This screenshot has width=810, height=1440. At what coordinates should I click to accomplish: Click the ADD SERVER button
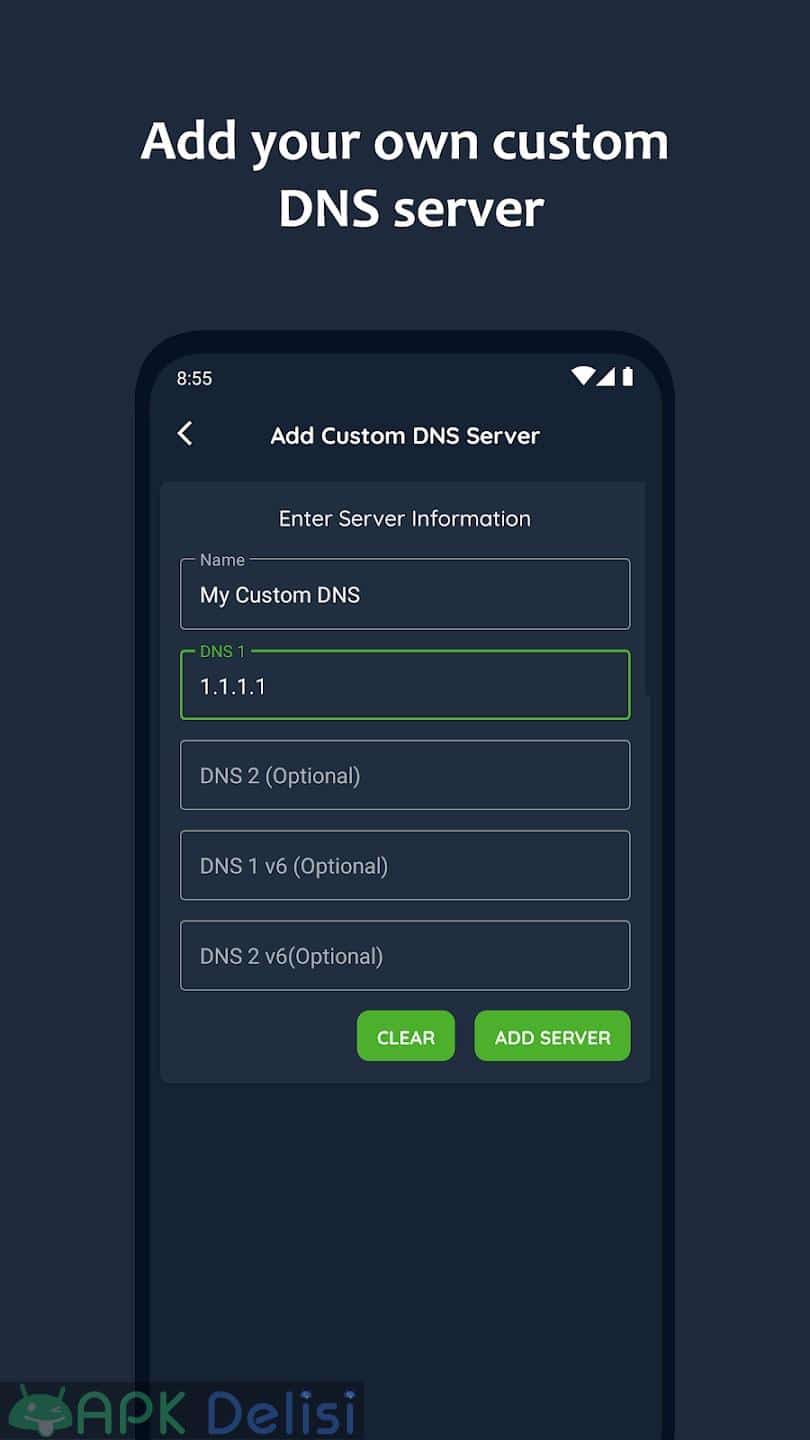point(552,1036)
